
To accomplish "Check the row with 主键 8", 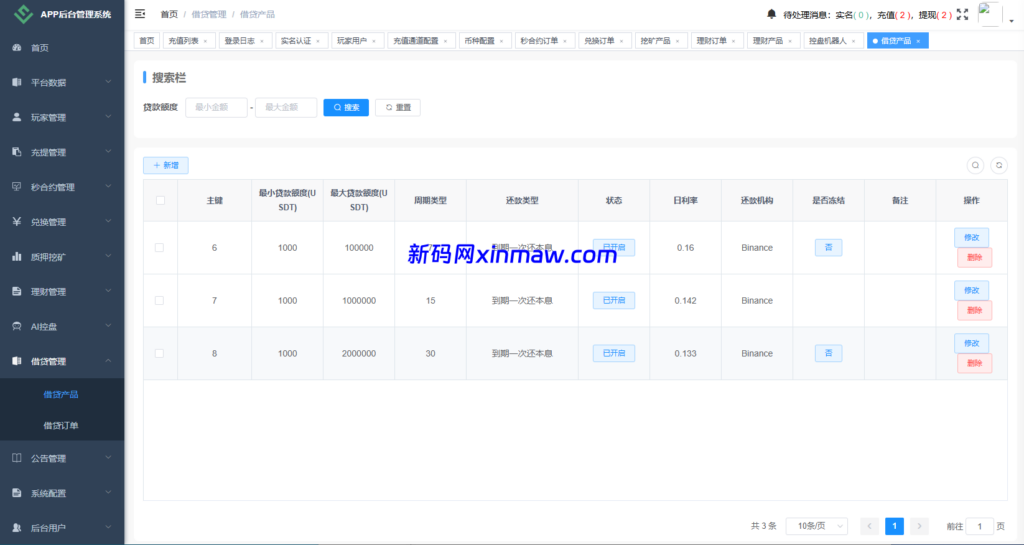I will coord(159,353).
